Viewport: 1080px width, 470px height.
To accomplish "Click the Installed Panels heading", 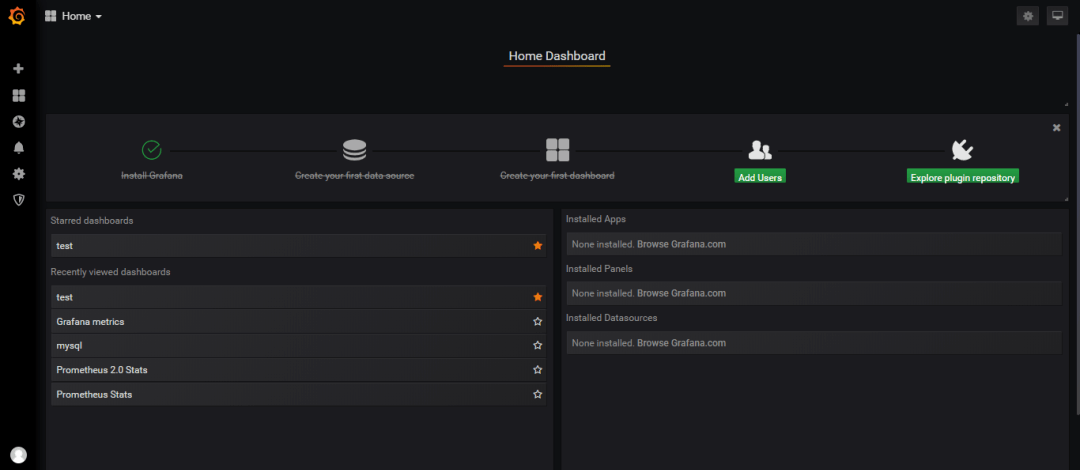I will 599,269.
